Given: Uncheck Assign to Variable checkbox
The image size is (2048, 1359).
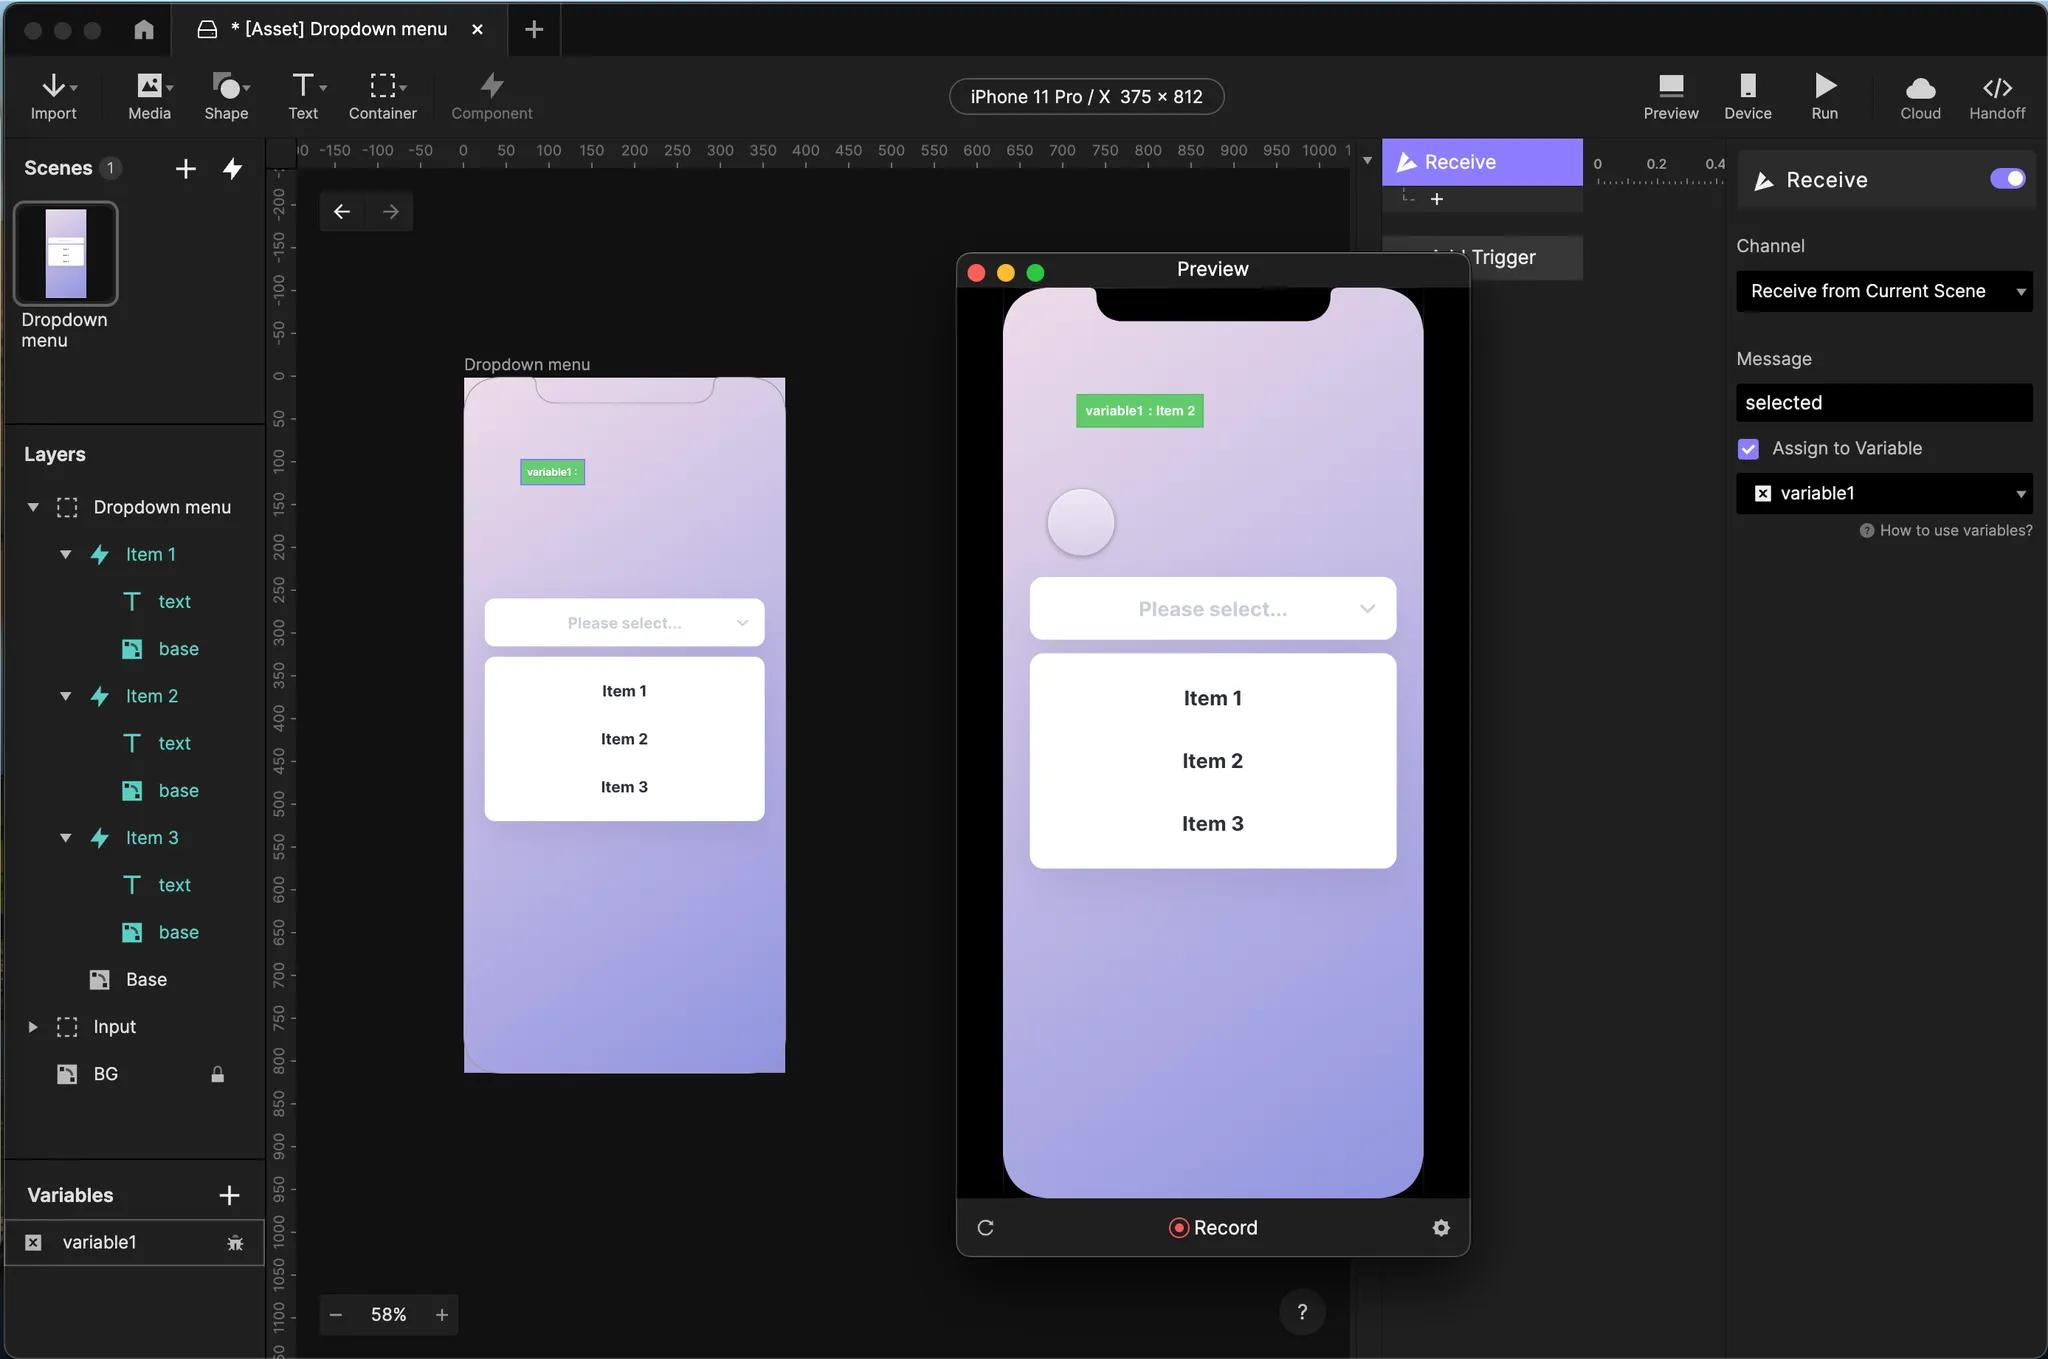Looking at the screenshot, I should coord(1748,449).
